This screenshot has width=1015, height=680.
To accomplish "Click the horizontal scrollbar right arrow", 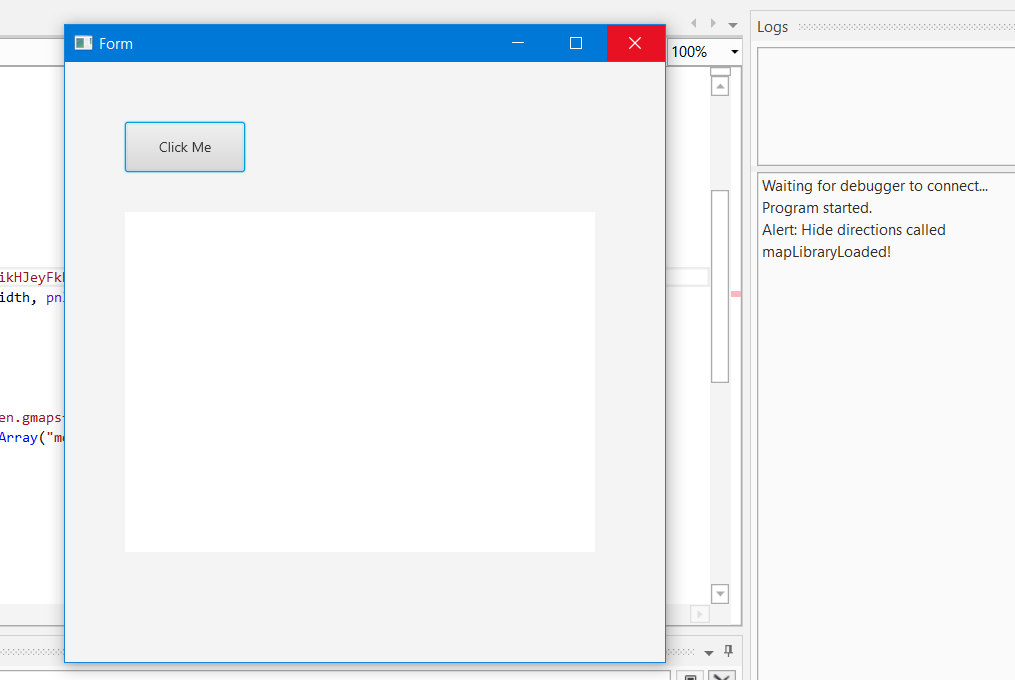I will 699,614.
